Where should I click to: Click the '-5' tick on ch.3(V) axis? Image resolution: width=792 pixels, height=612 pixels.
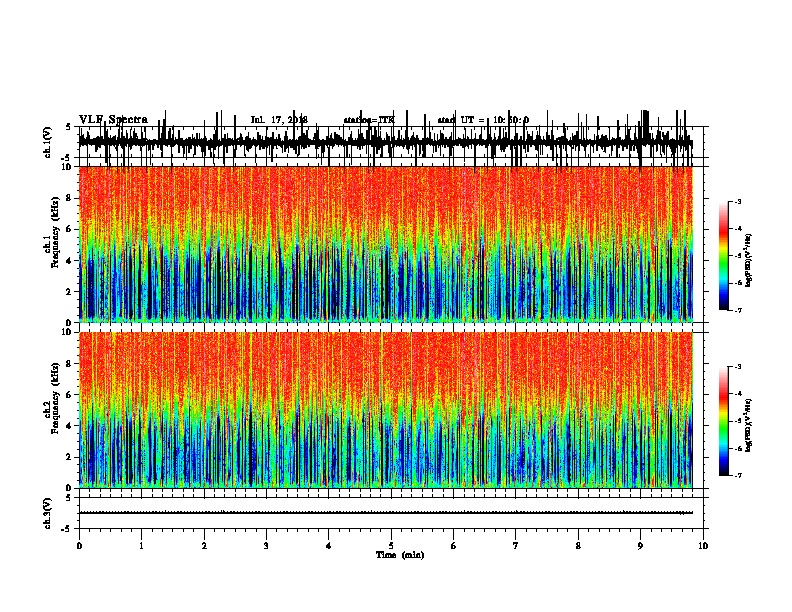[67, 529]
